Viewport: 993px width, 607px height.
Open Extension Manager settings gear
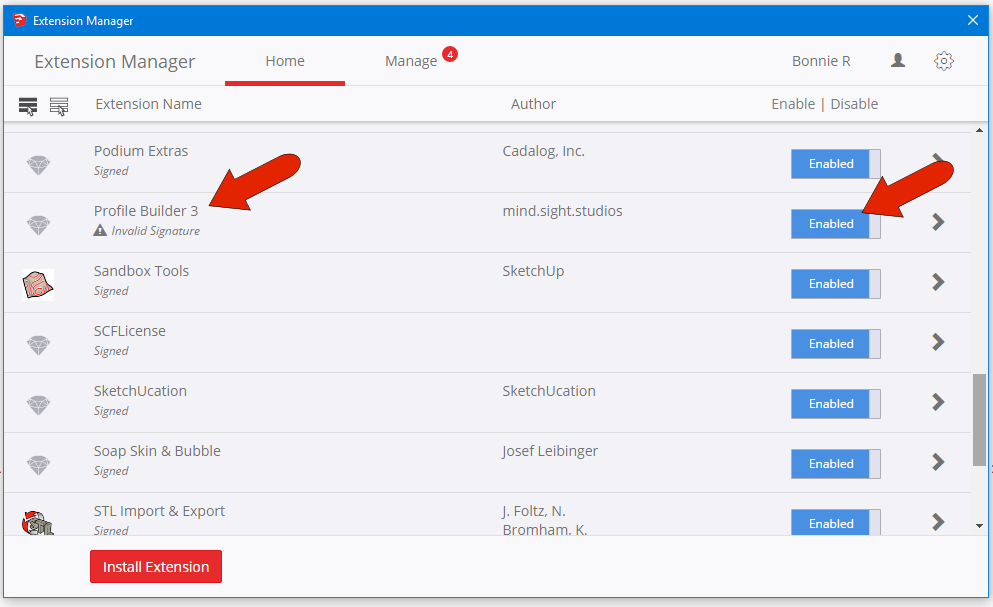pos(944,61)
